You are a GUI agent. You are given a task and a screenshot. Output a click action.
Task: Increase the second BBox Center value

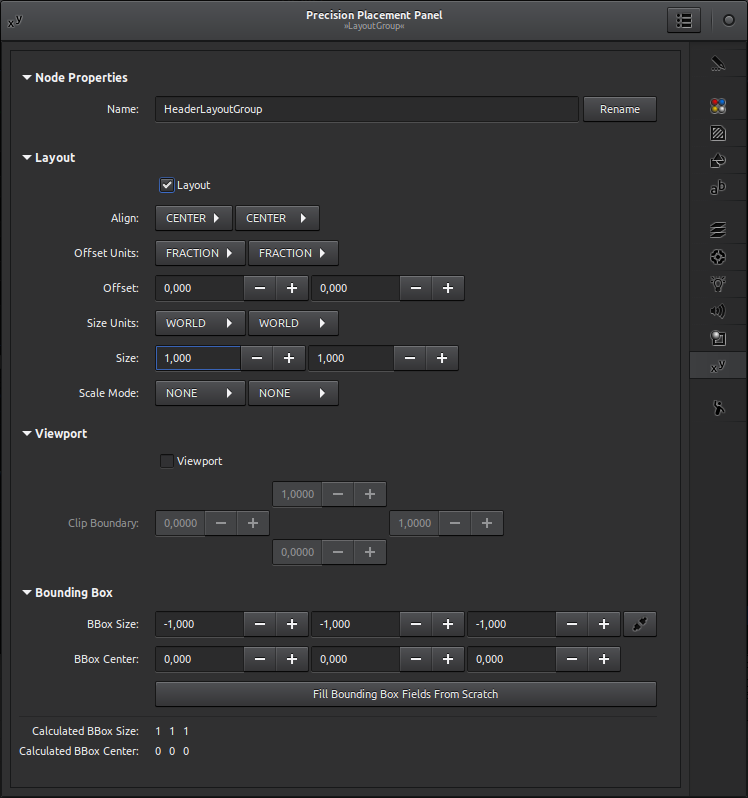coord(448,659)
